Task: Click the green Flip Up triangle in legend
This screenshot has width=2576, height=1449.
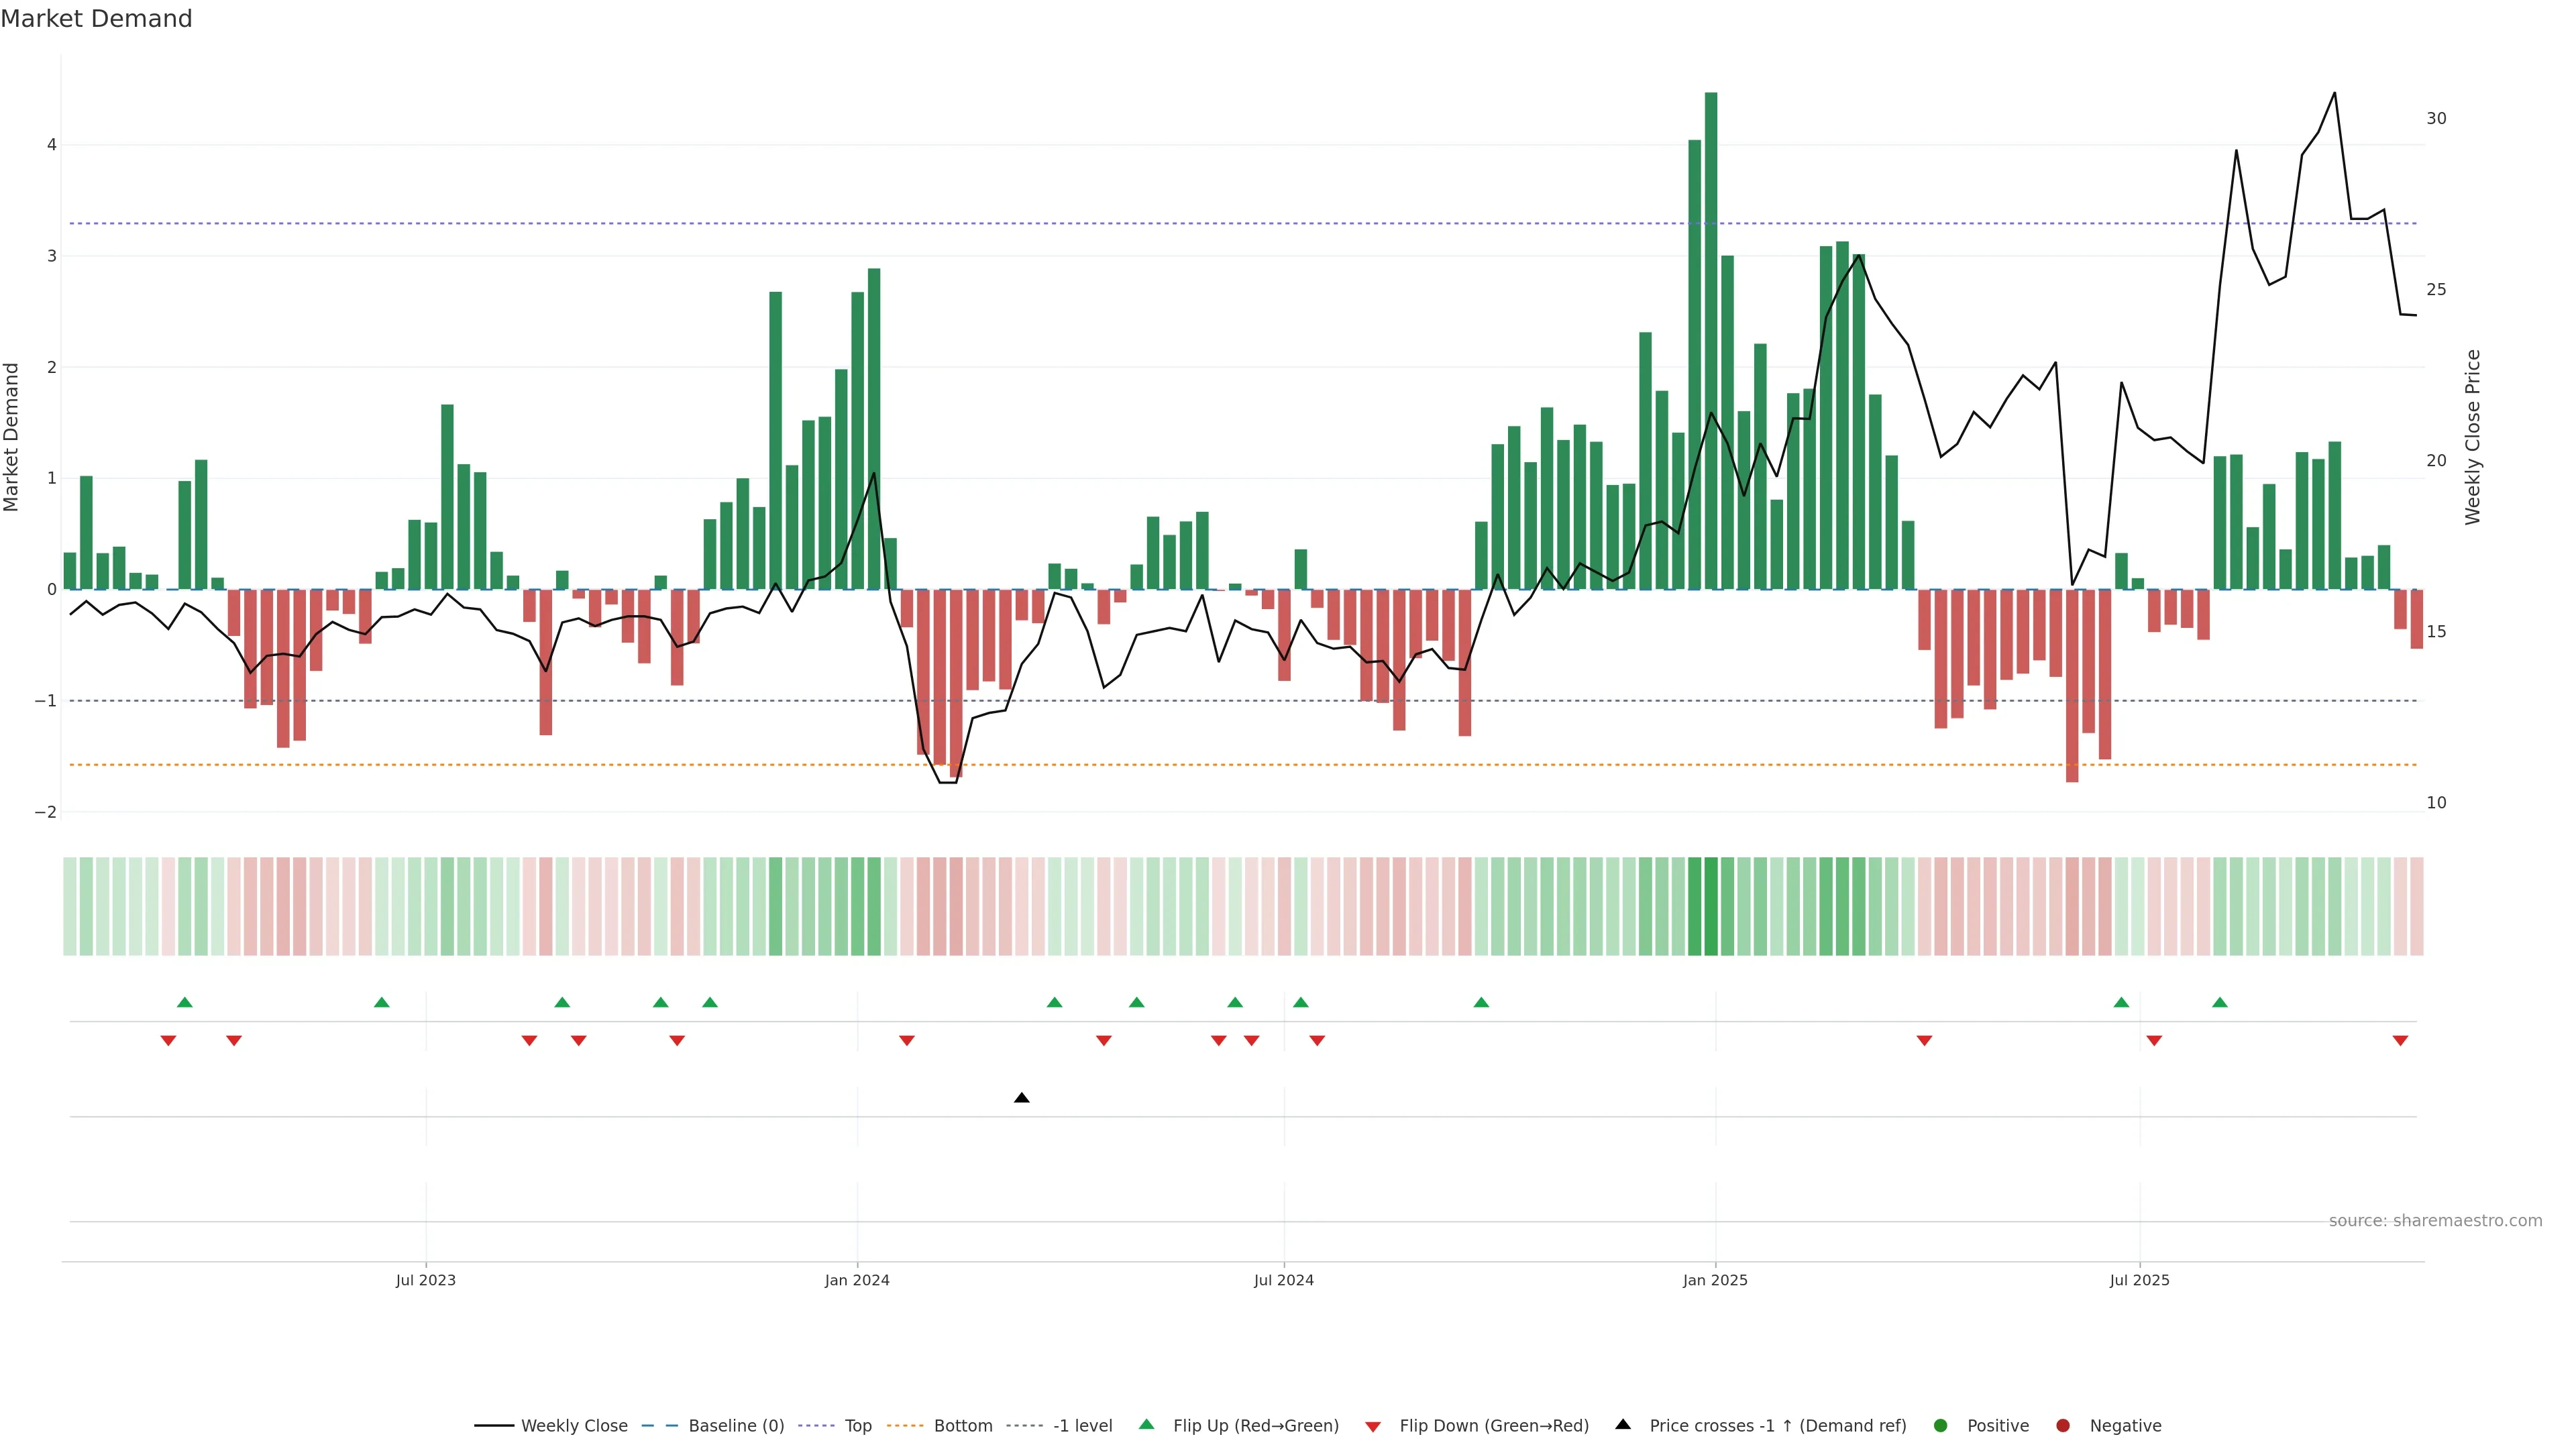Action: [x=1147, y=1424]
